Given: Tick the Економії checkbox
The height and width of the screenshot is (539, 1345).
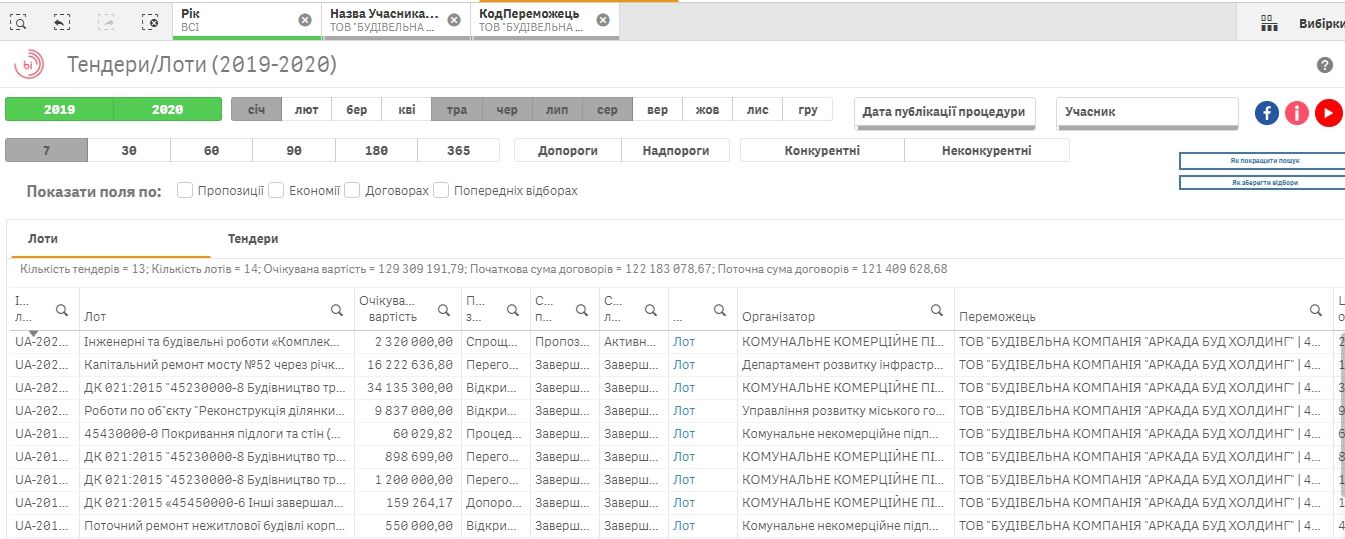Looking at the screenshot, I should (277, 190).
